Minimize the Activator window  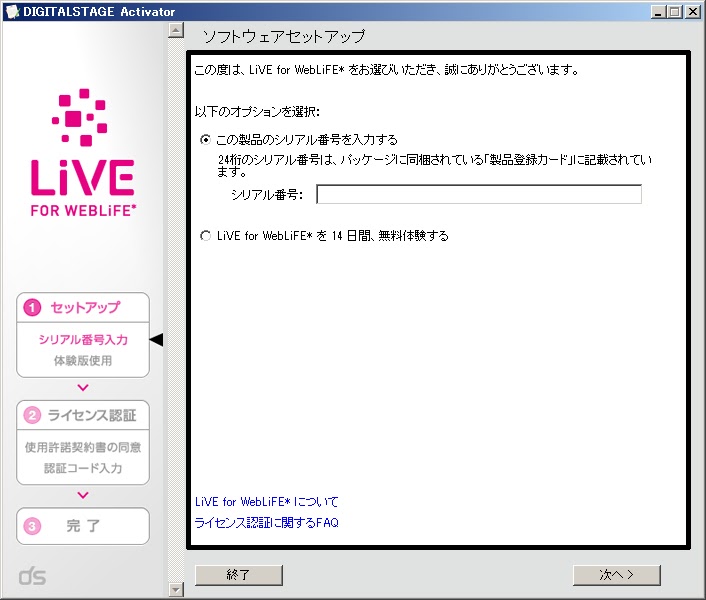tap(658, 12)
